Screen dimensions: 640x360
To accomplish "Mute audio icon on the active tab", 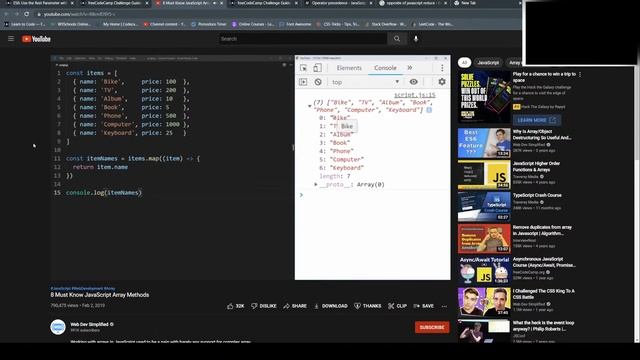I will (215, 3).
